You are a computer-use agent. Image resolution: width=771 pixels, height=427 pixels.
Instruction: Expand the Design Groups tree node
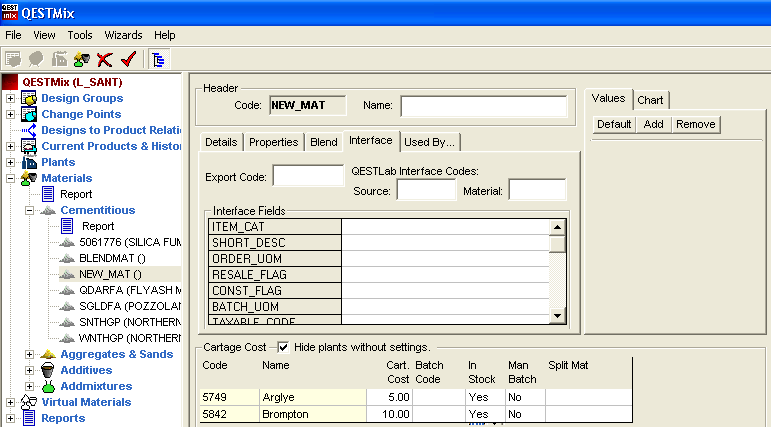11,98
